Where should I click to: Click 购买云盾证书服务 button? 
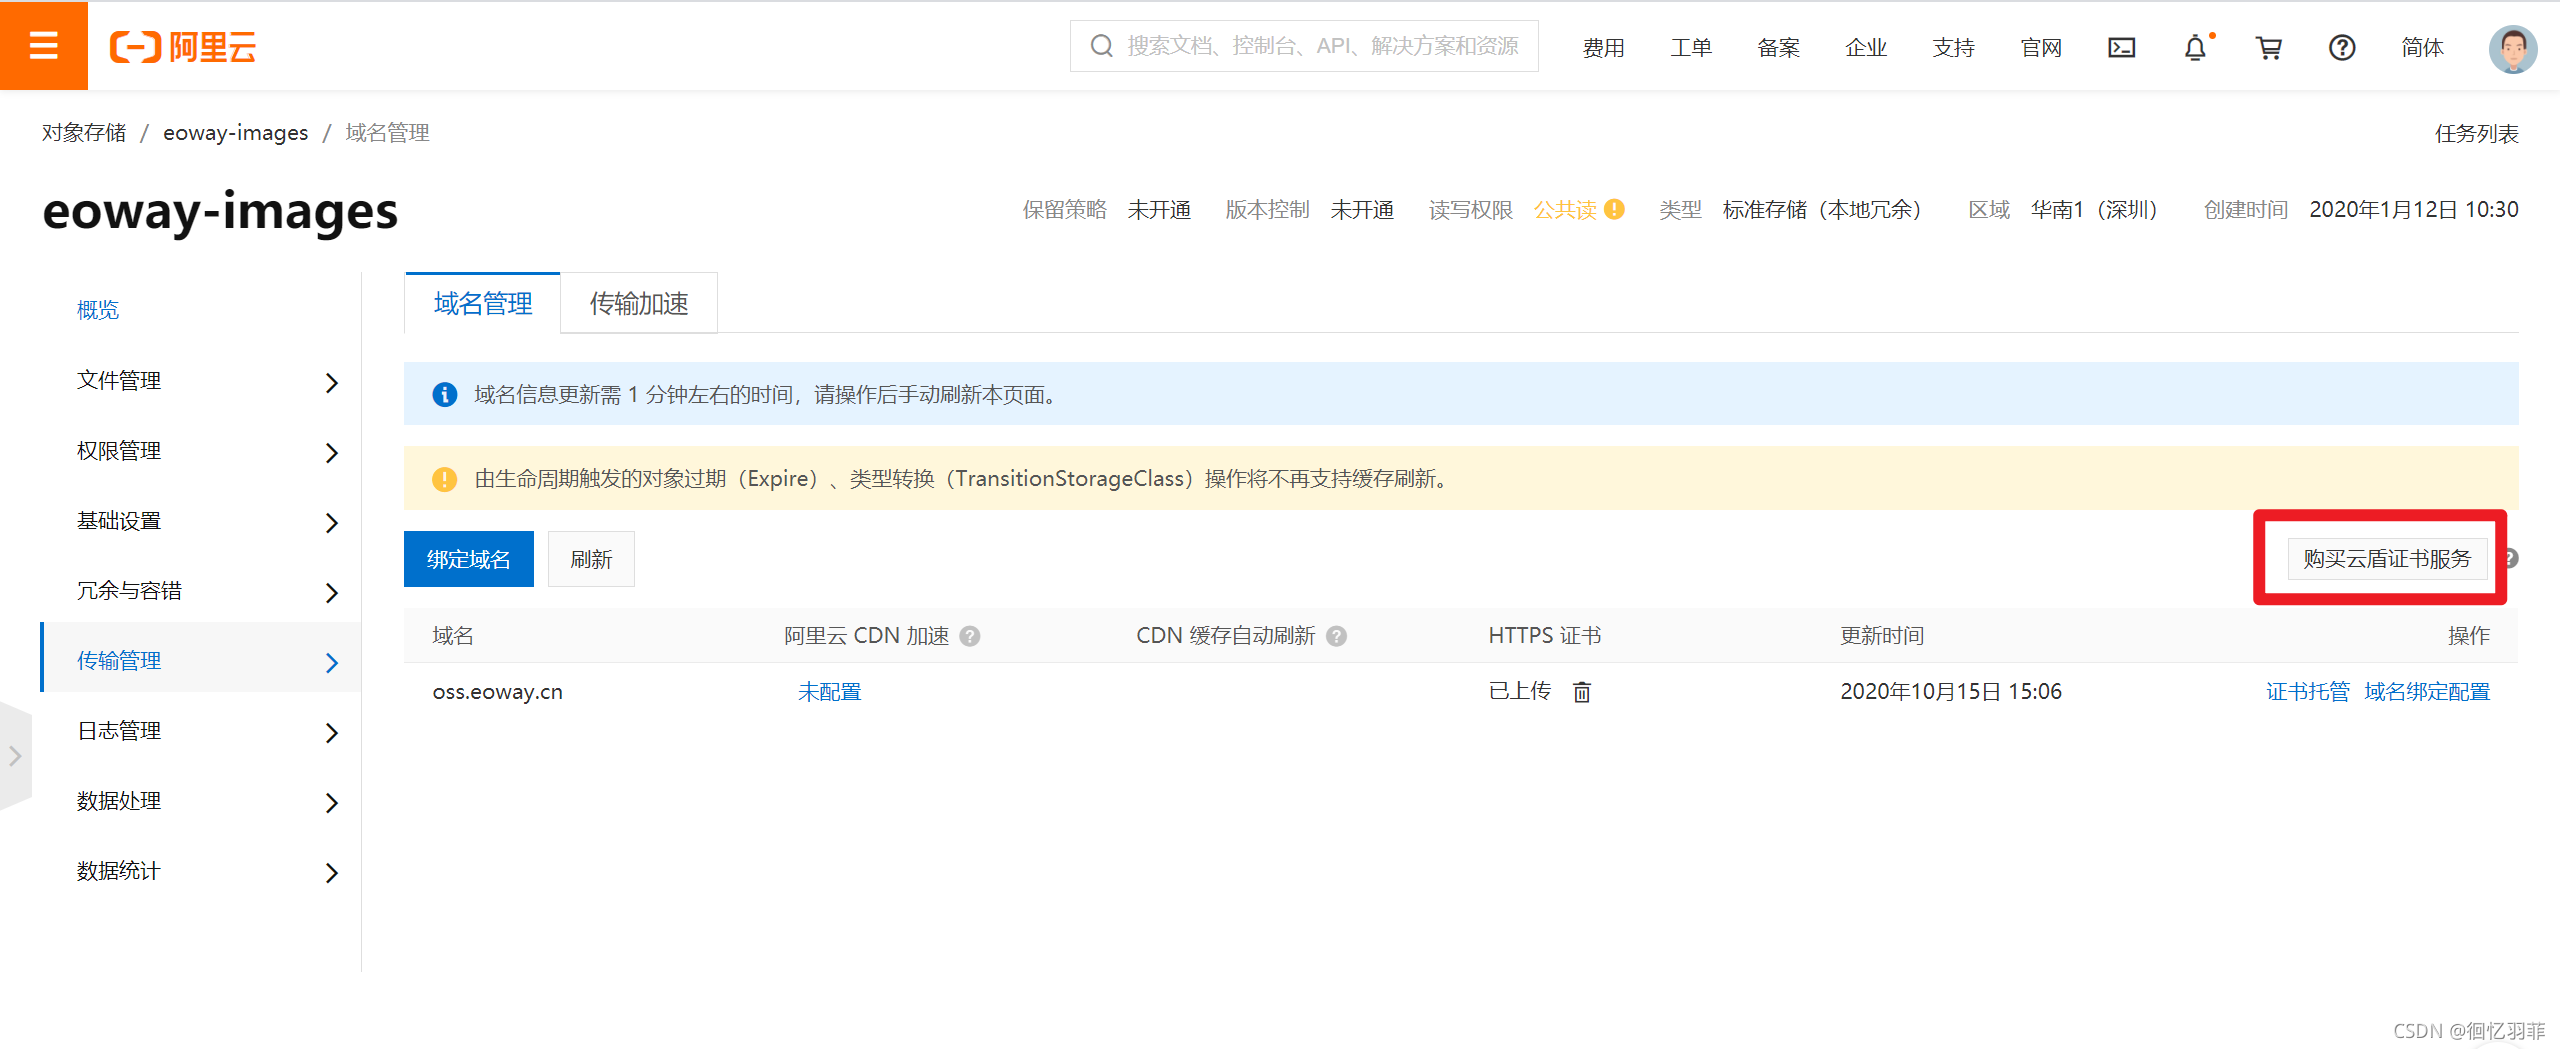pyautogui.click(x=2387, y=558)
